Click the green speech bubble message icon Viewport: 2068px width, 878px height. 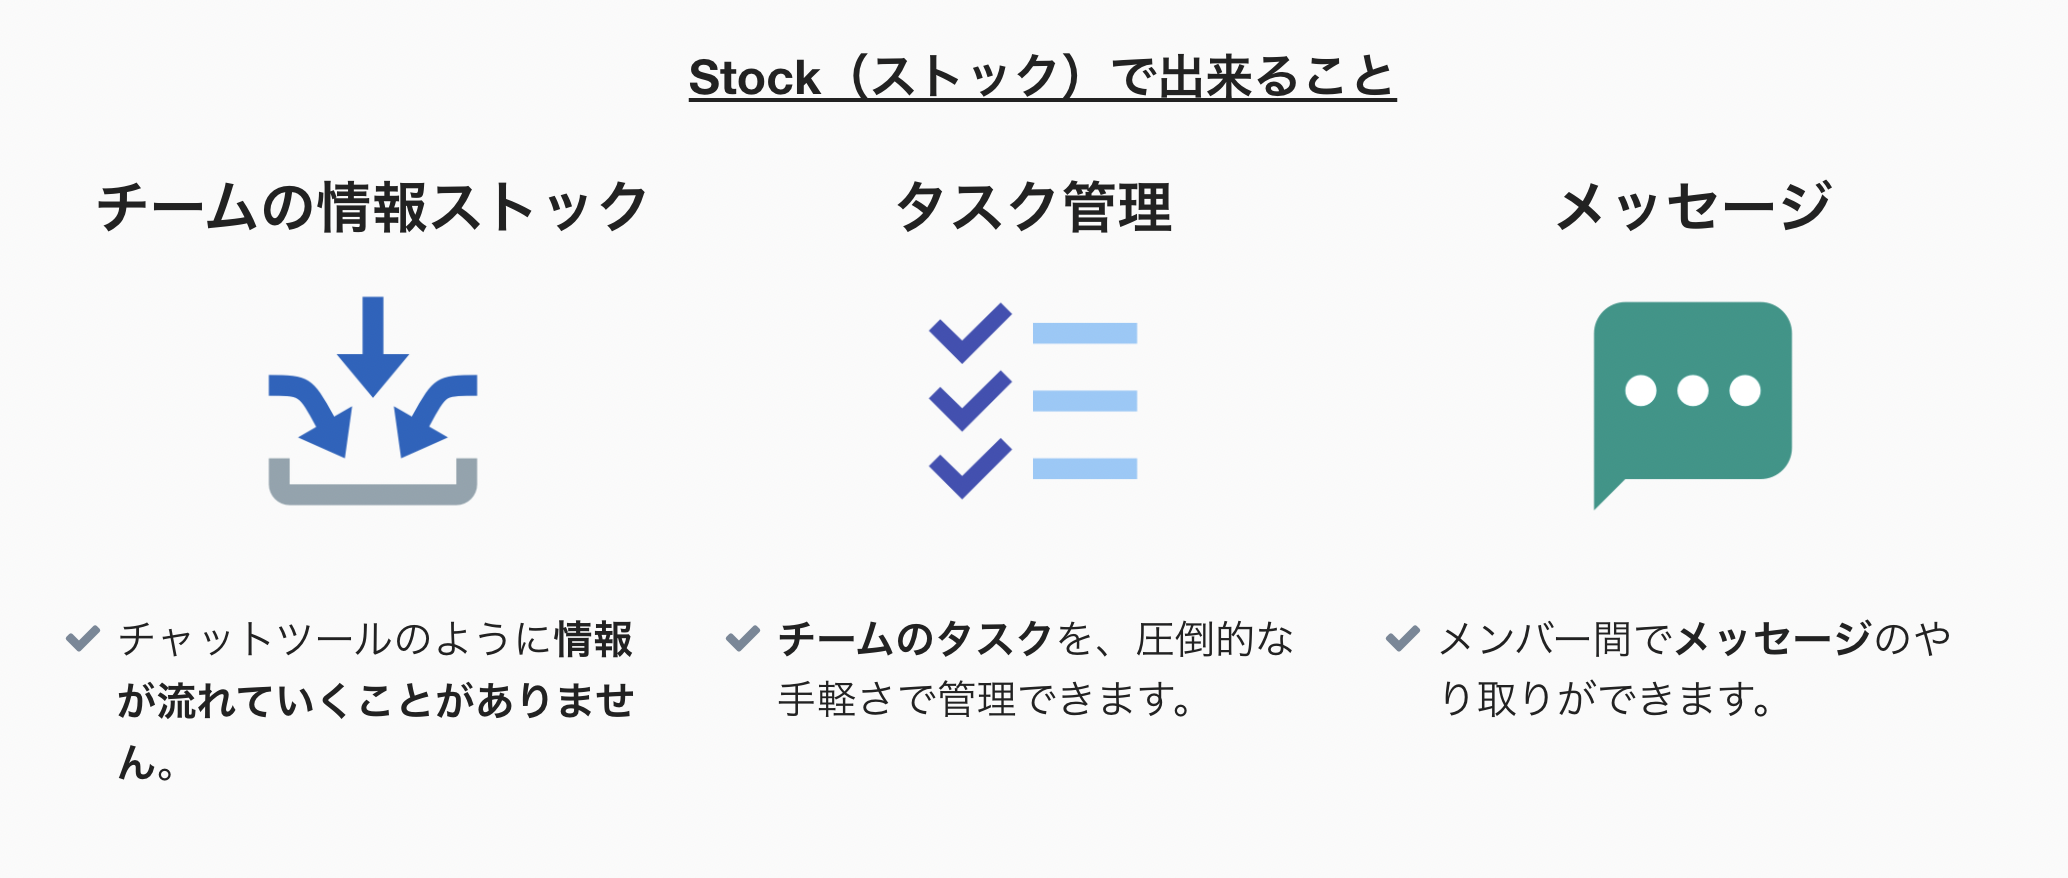(x=1692, y=405)
